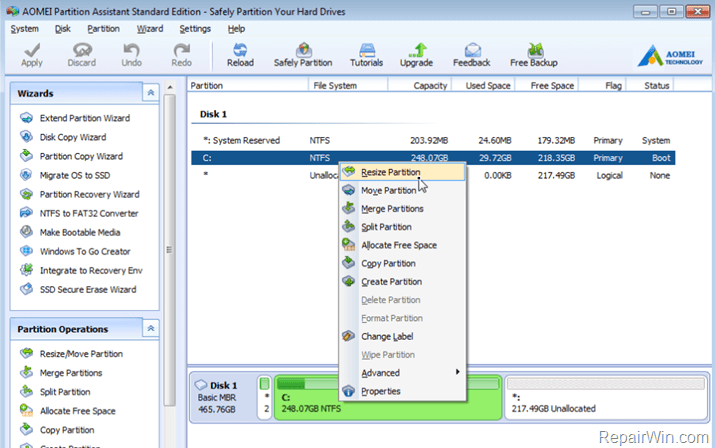Sort by the Free Space column header
This screenshot has width=715, height=448.
547,85
